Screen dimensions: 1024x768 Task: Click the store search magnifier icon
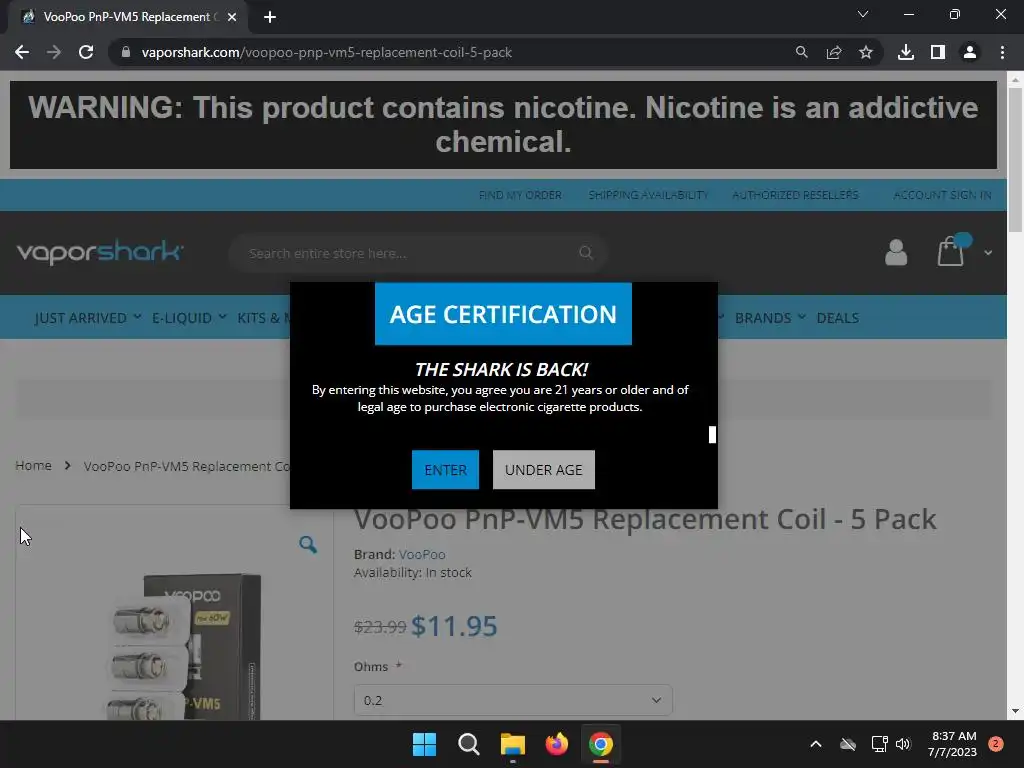tap(586, 253)
